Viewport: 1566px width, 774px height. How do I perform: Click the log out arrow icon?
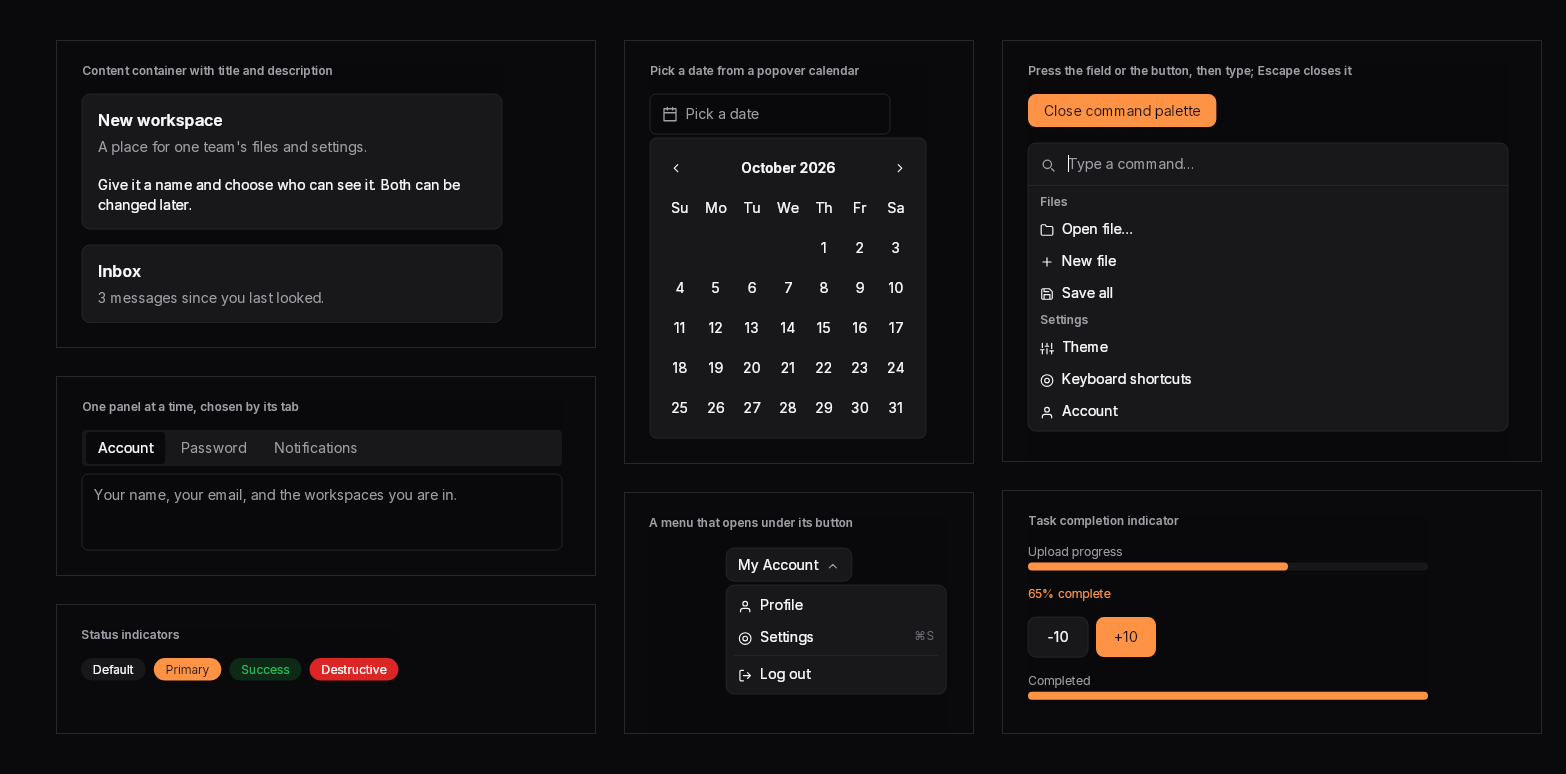pyautogui.click(x=745, y=675)
